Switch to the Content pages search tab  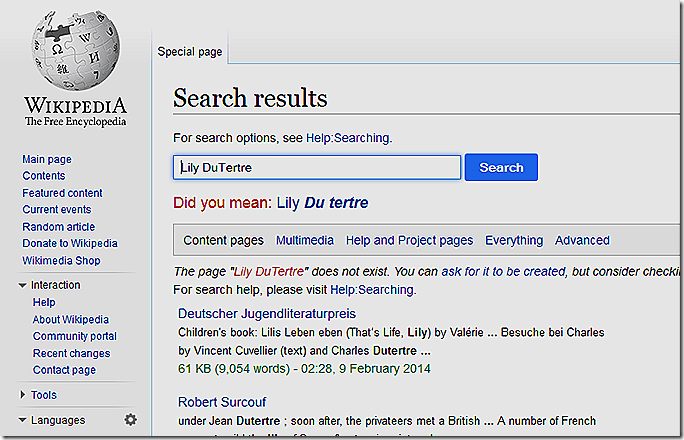223,240
